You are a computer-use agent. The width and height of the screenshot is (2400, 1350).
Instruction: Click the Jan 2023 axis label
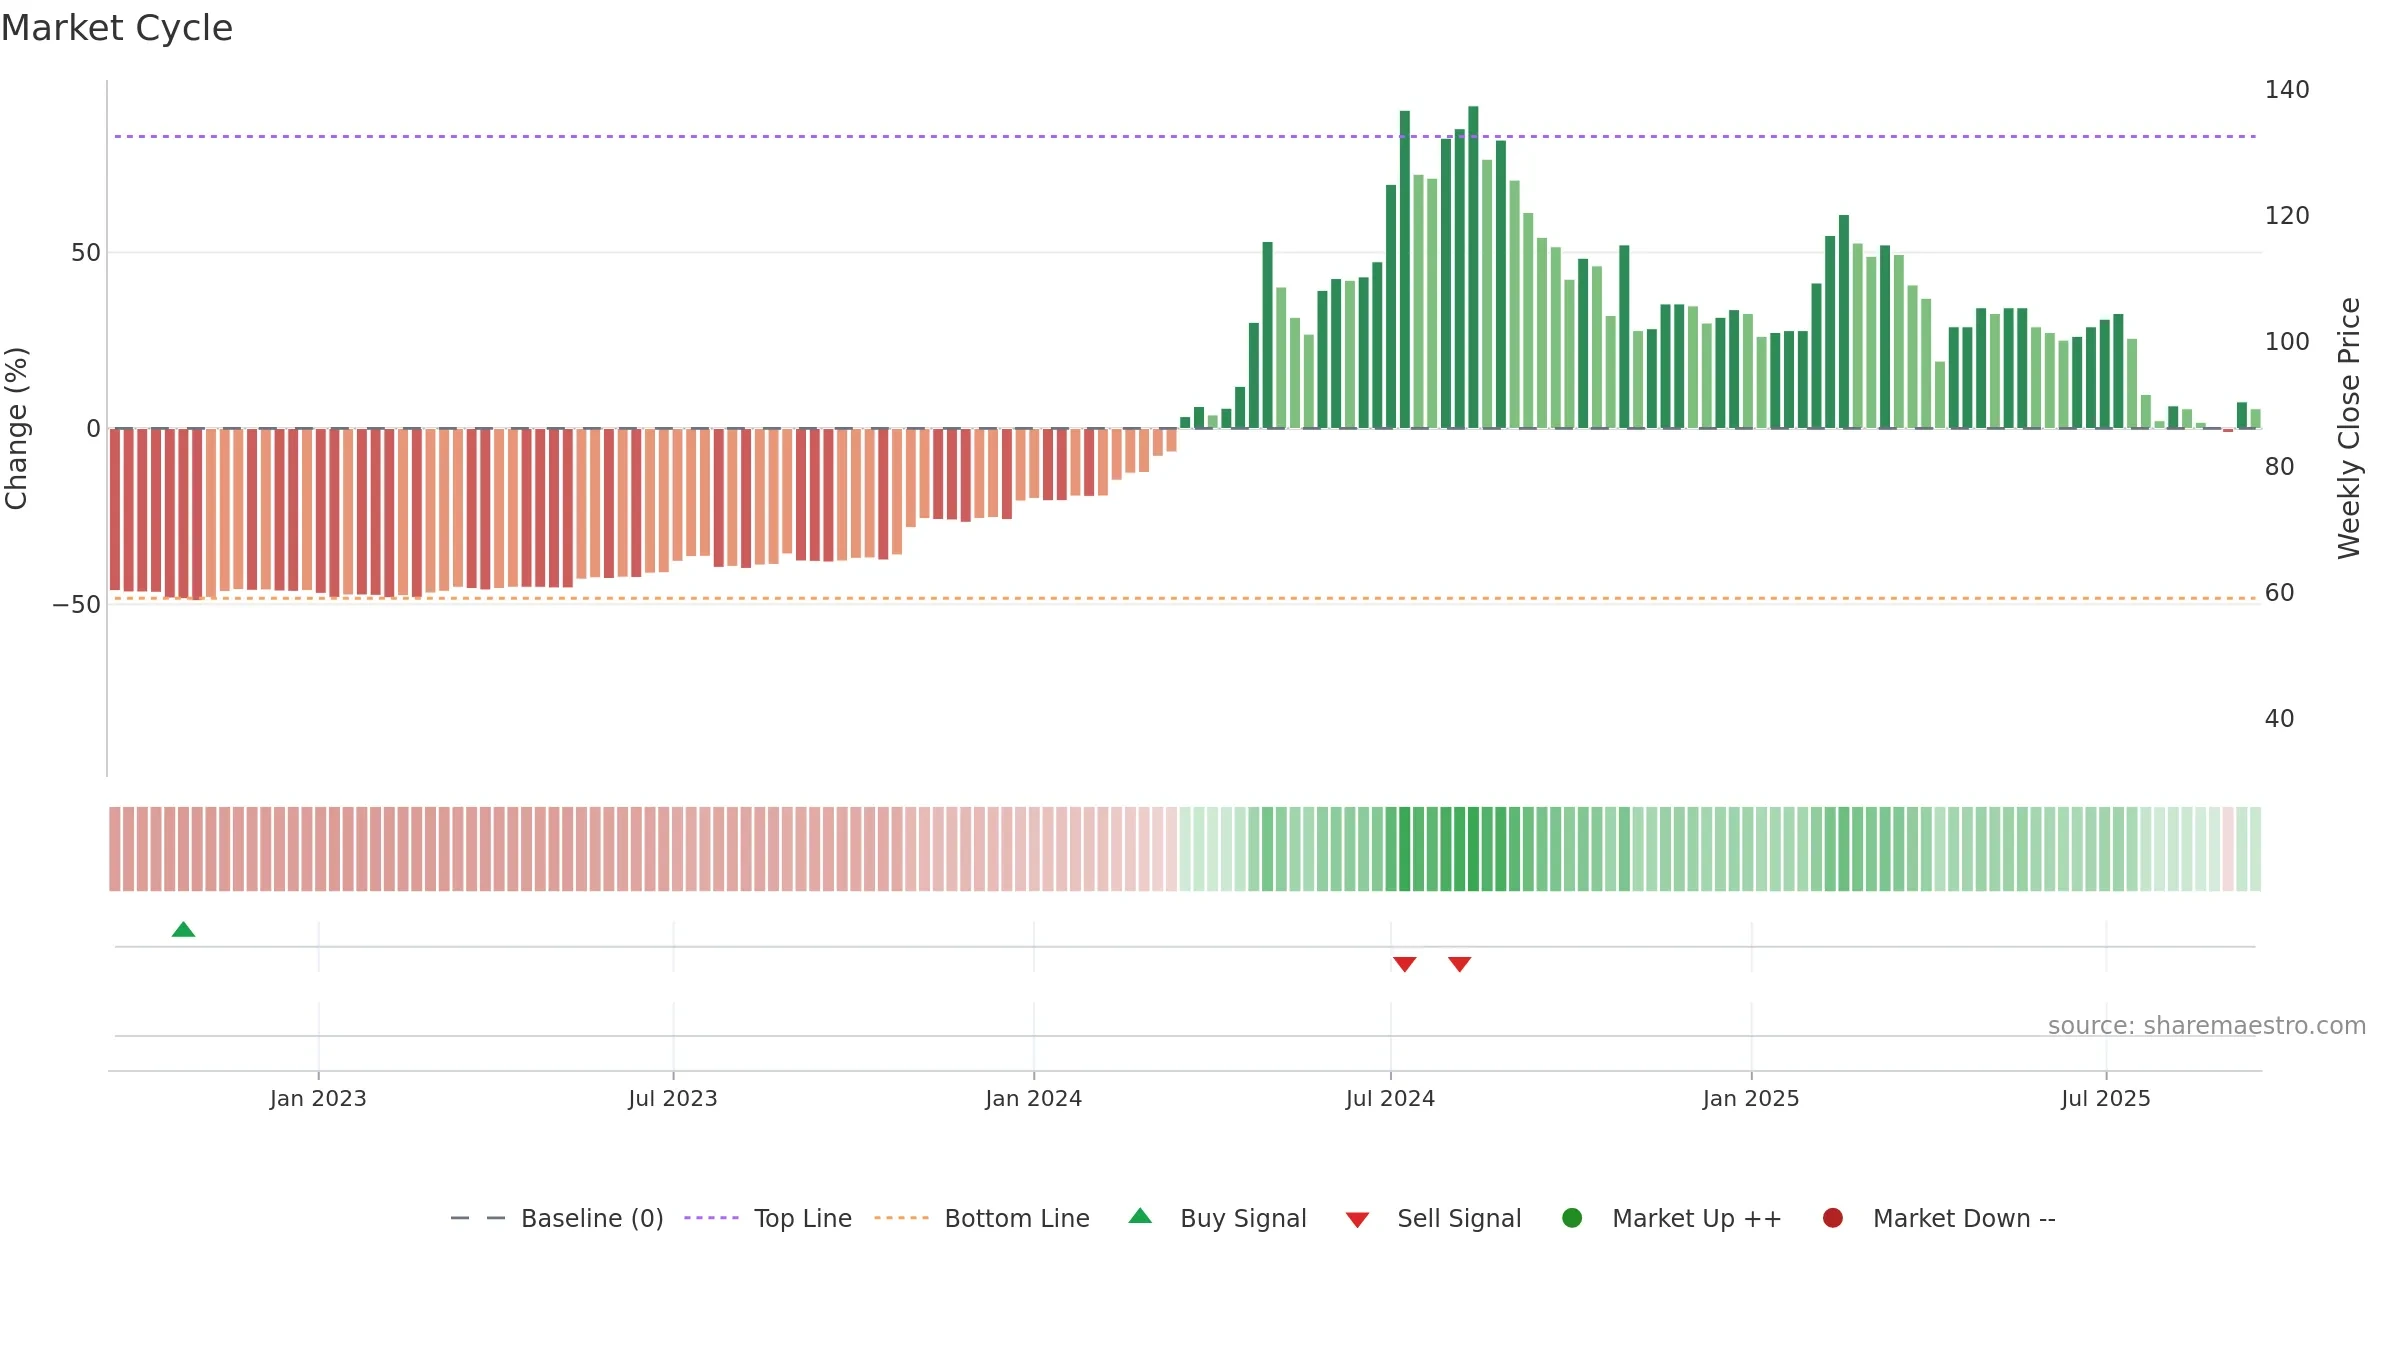coord(318,1099)
